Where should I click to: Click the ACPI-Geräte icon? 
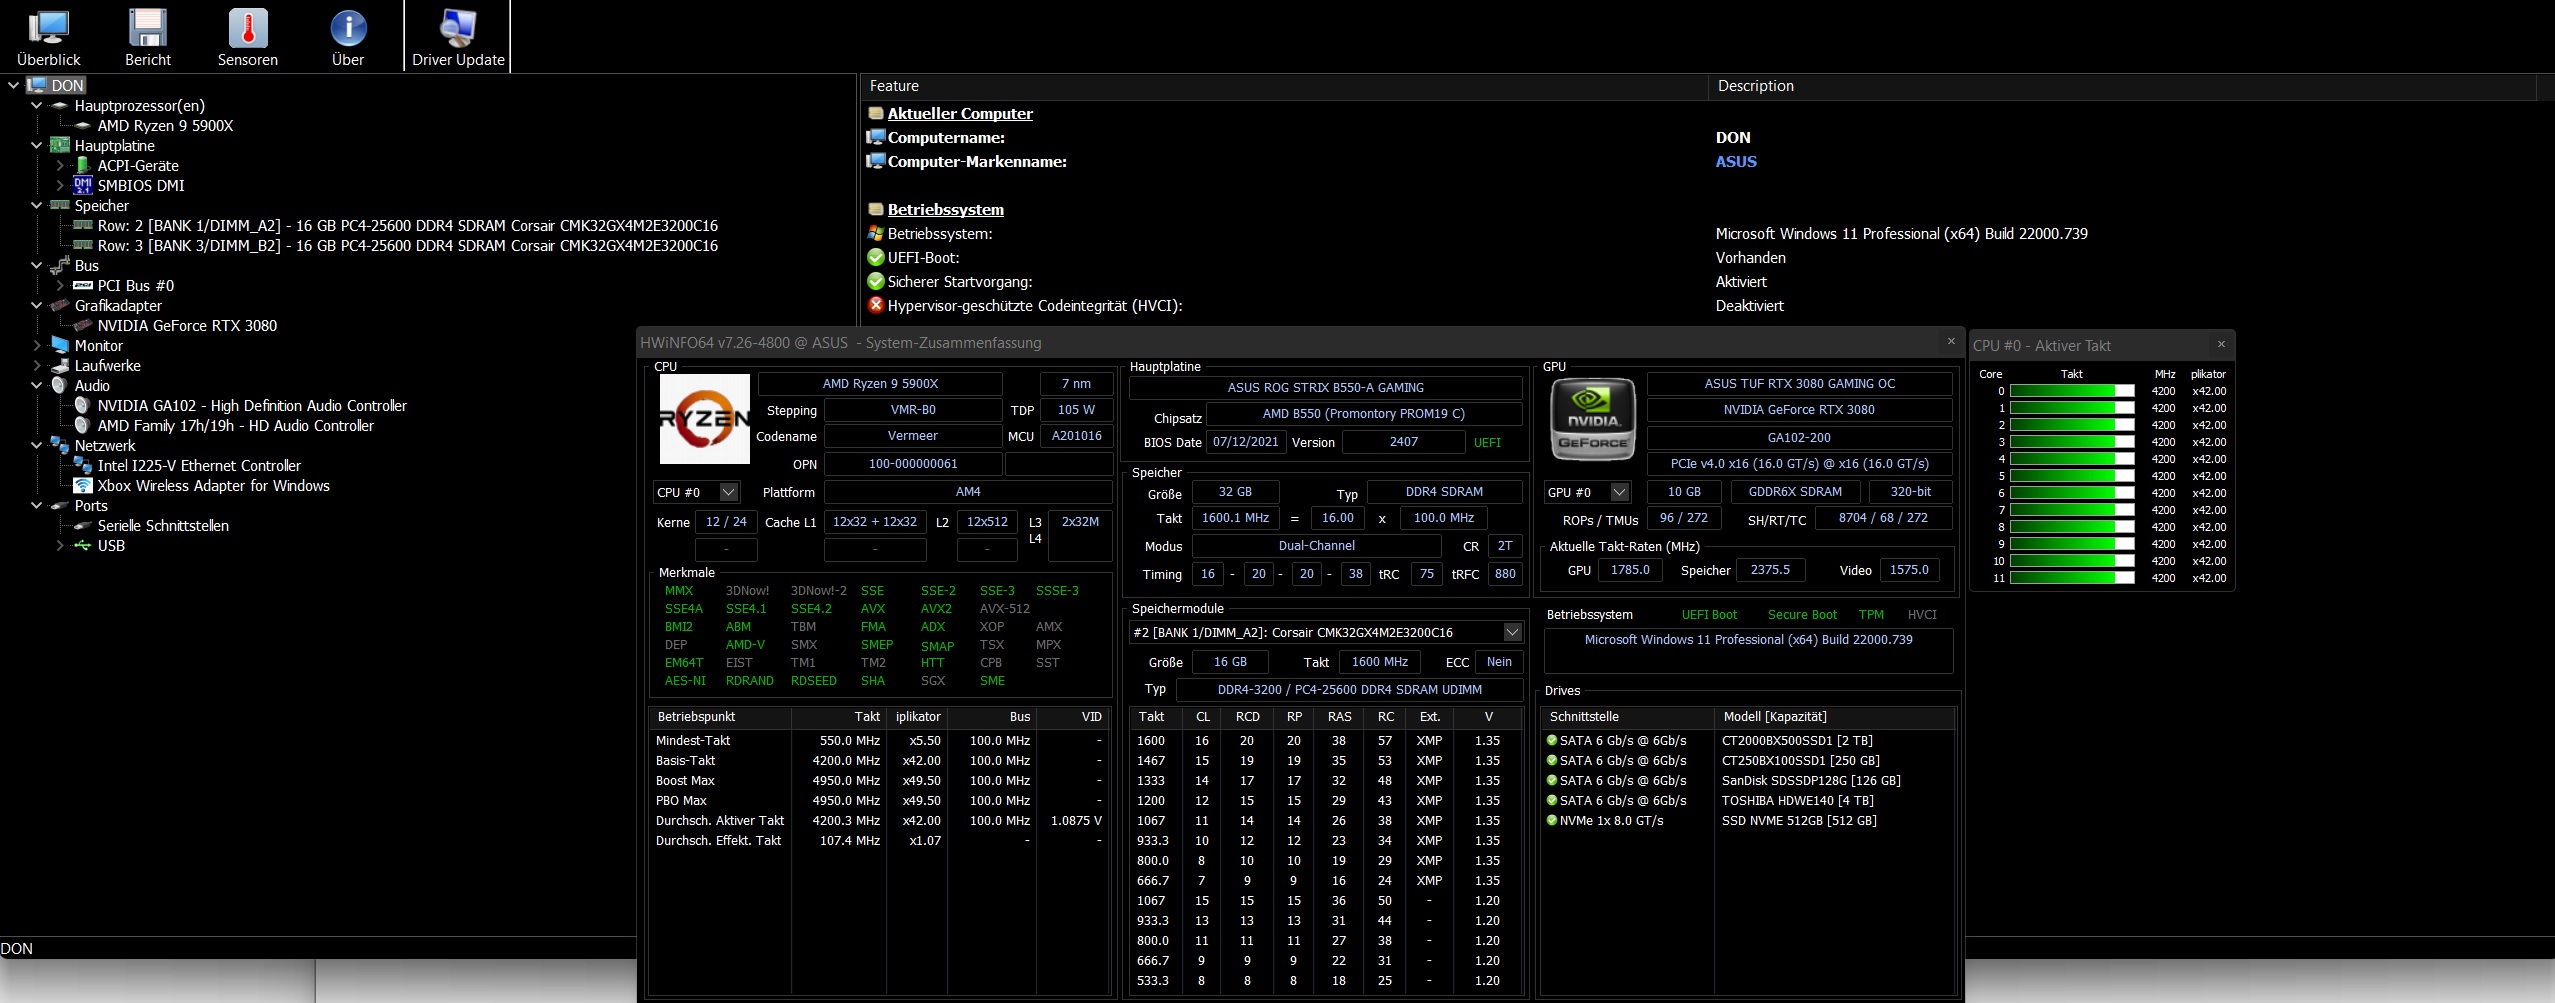83,165
